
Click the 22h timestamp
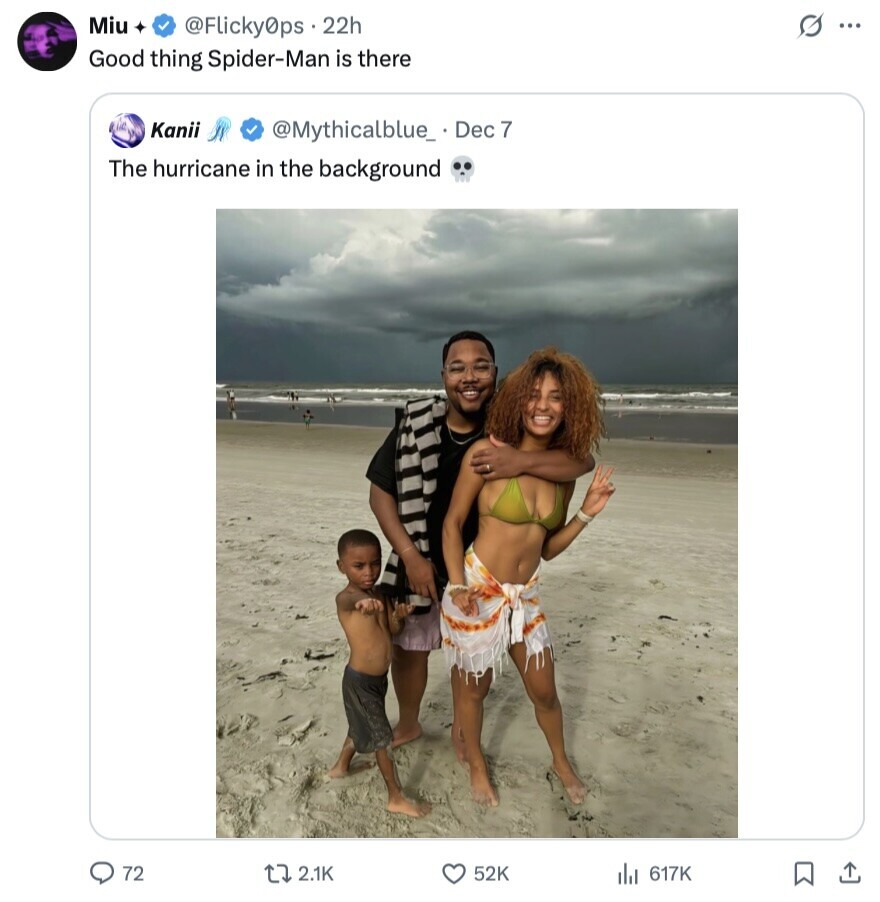point(342,25)
